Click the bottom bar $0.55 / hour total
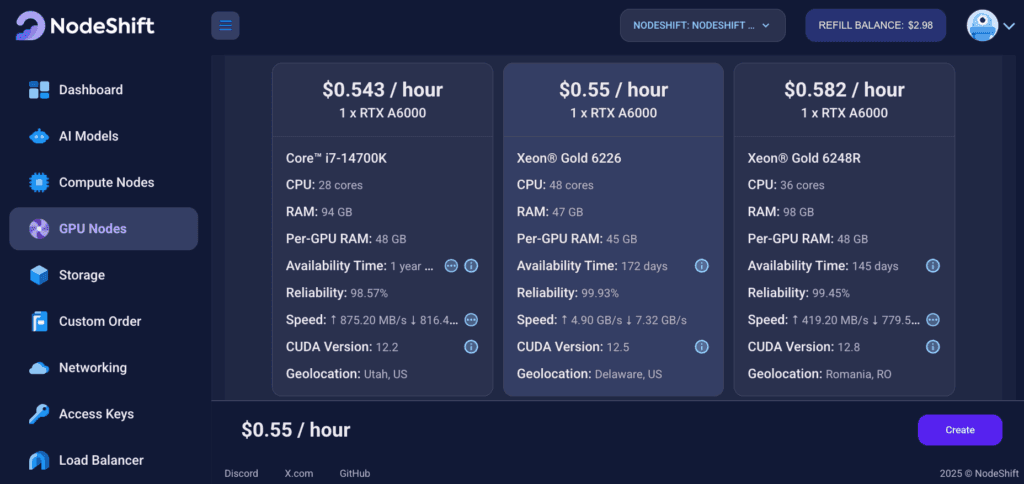This screenshot has width=1024, height=484. click(x=296, y=430)
